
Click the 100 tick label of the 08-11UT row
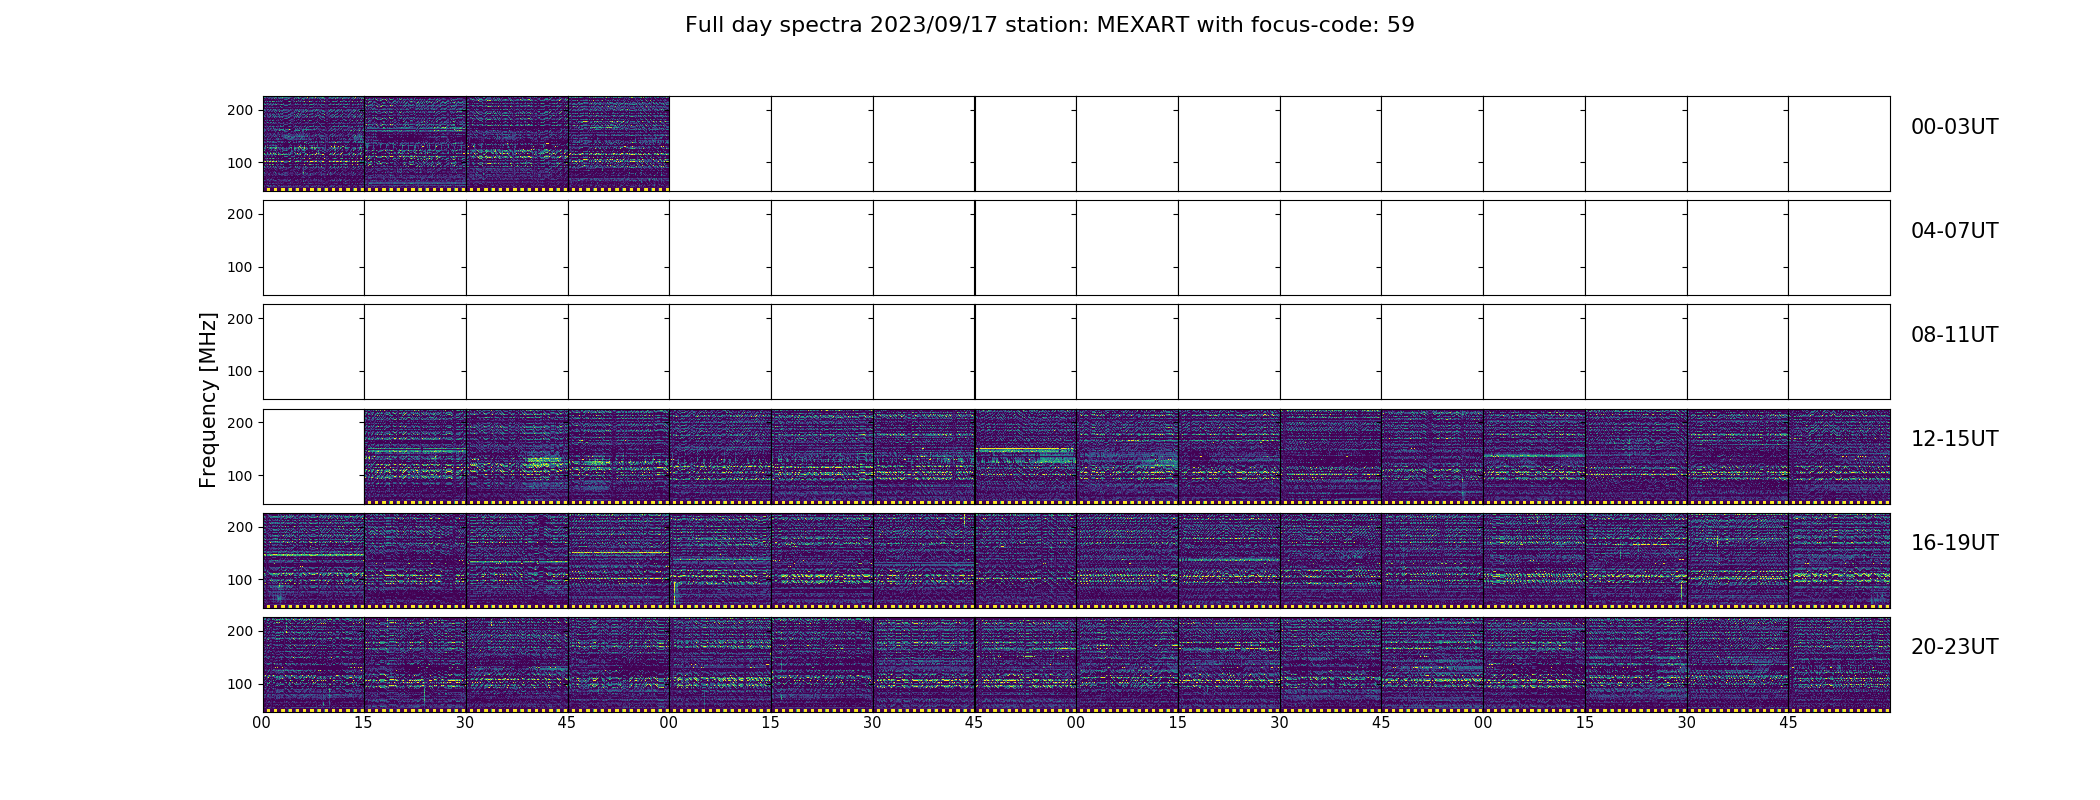[x=240, y=371]
